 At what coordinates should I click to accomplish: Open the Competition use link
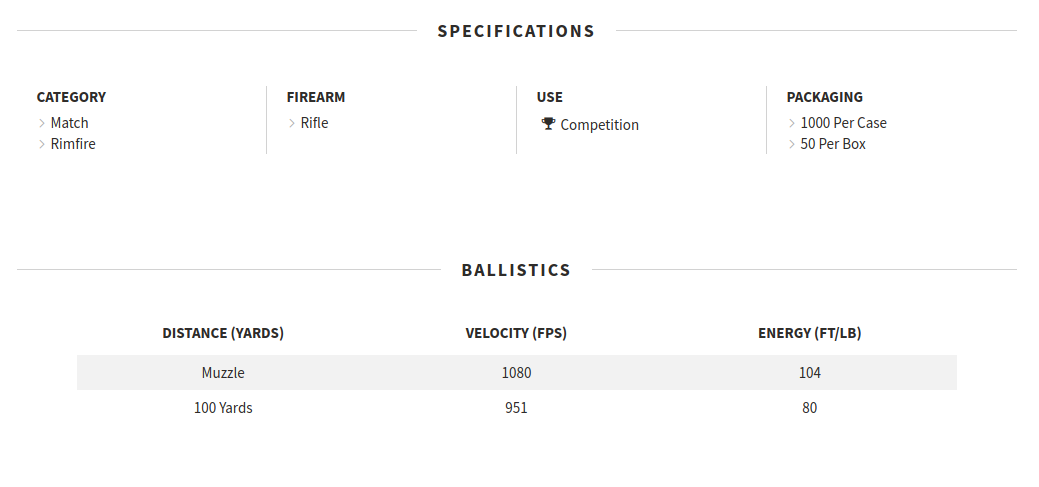coord(600,125)
